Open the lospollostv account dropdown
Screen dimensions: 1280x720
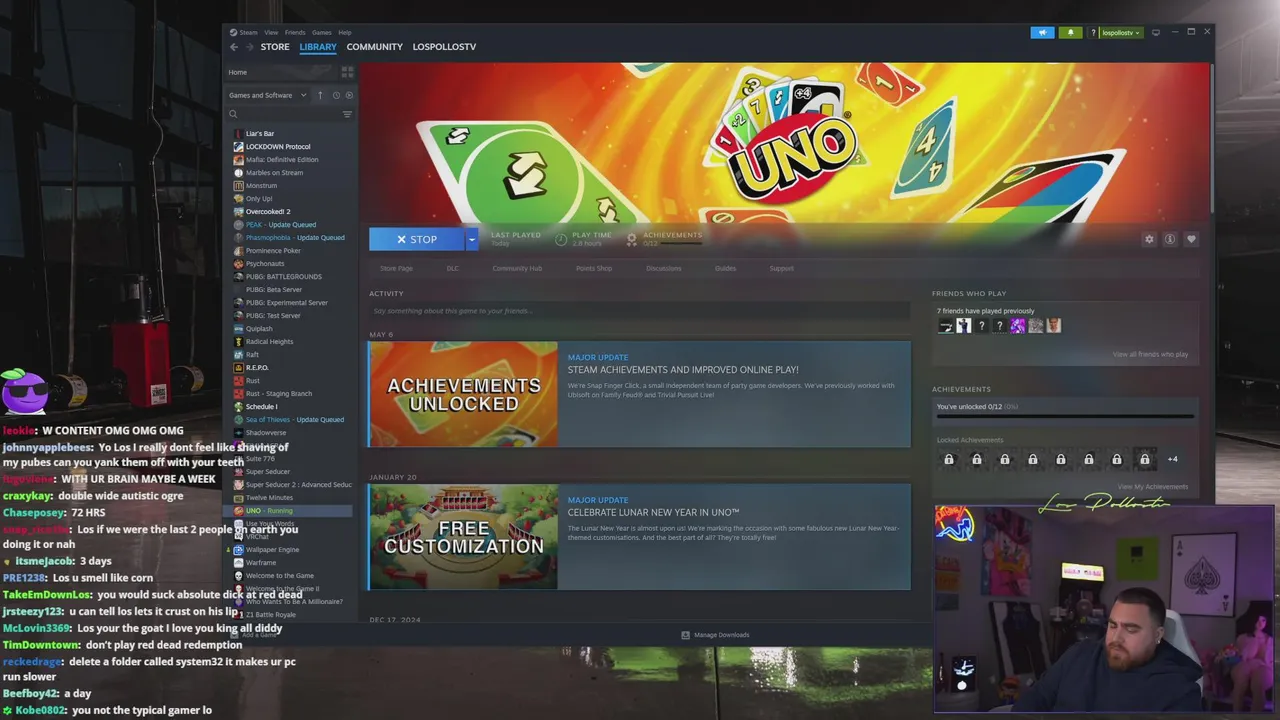pyautogui.click(x=1120, y=33)
